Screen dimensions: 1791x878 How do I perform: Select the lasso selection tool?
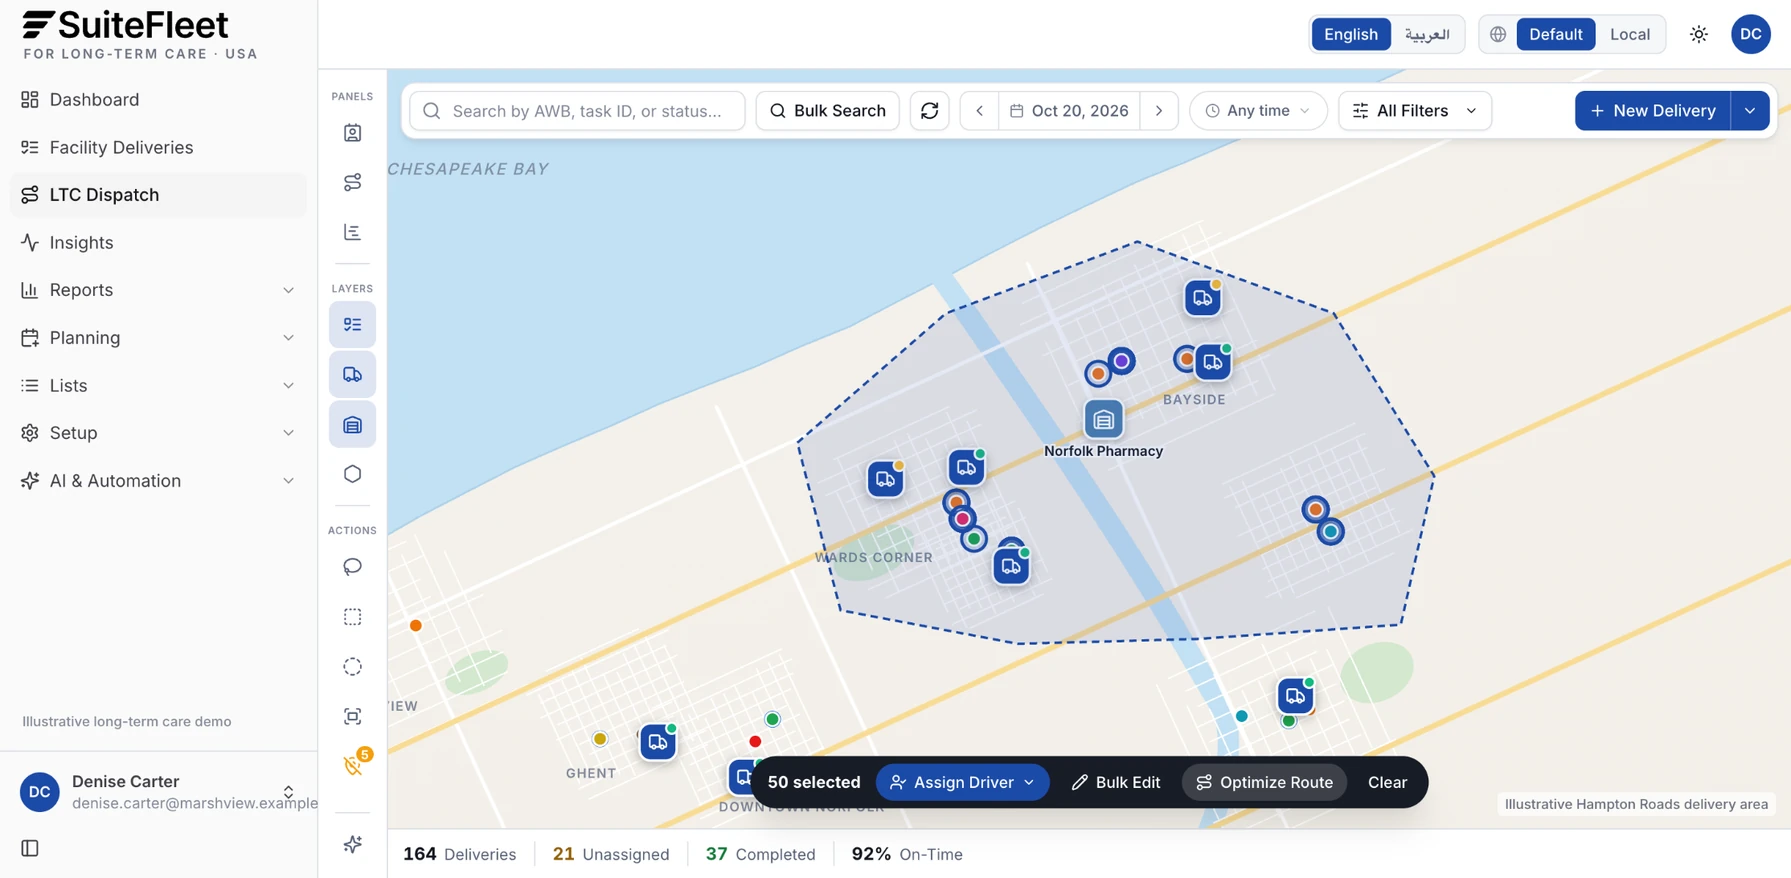352,567
